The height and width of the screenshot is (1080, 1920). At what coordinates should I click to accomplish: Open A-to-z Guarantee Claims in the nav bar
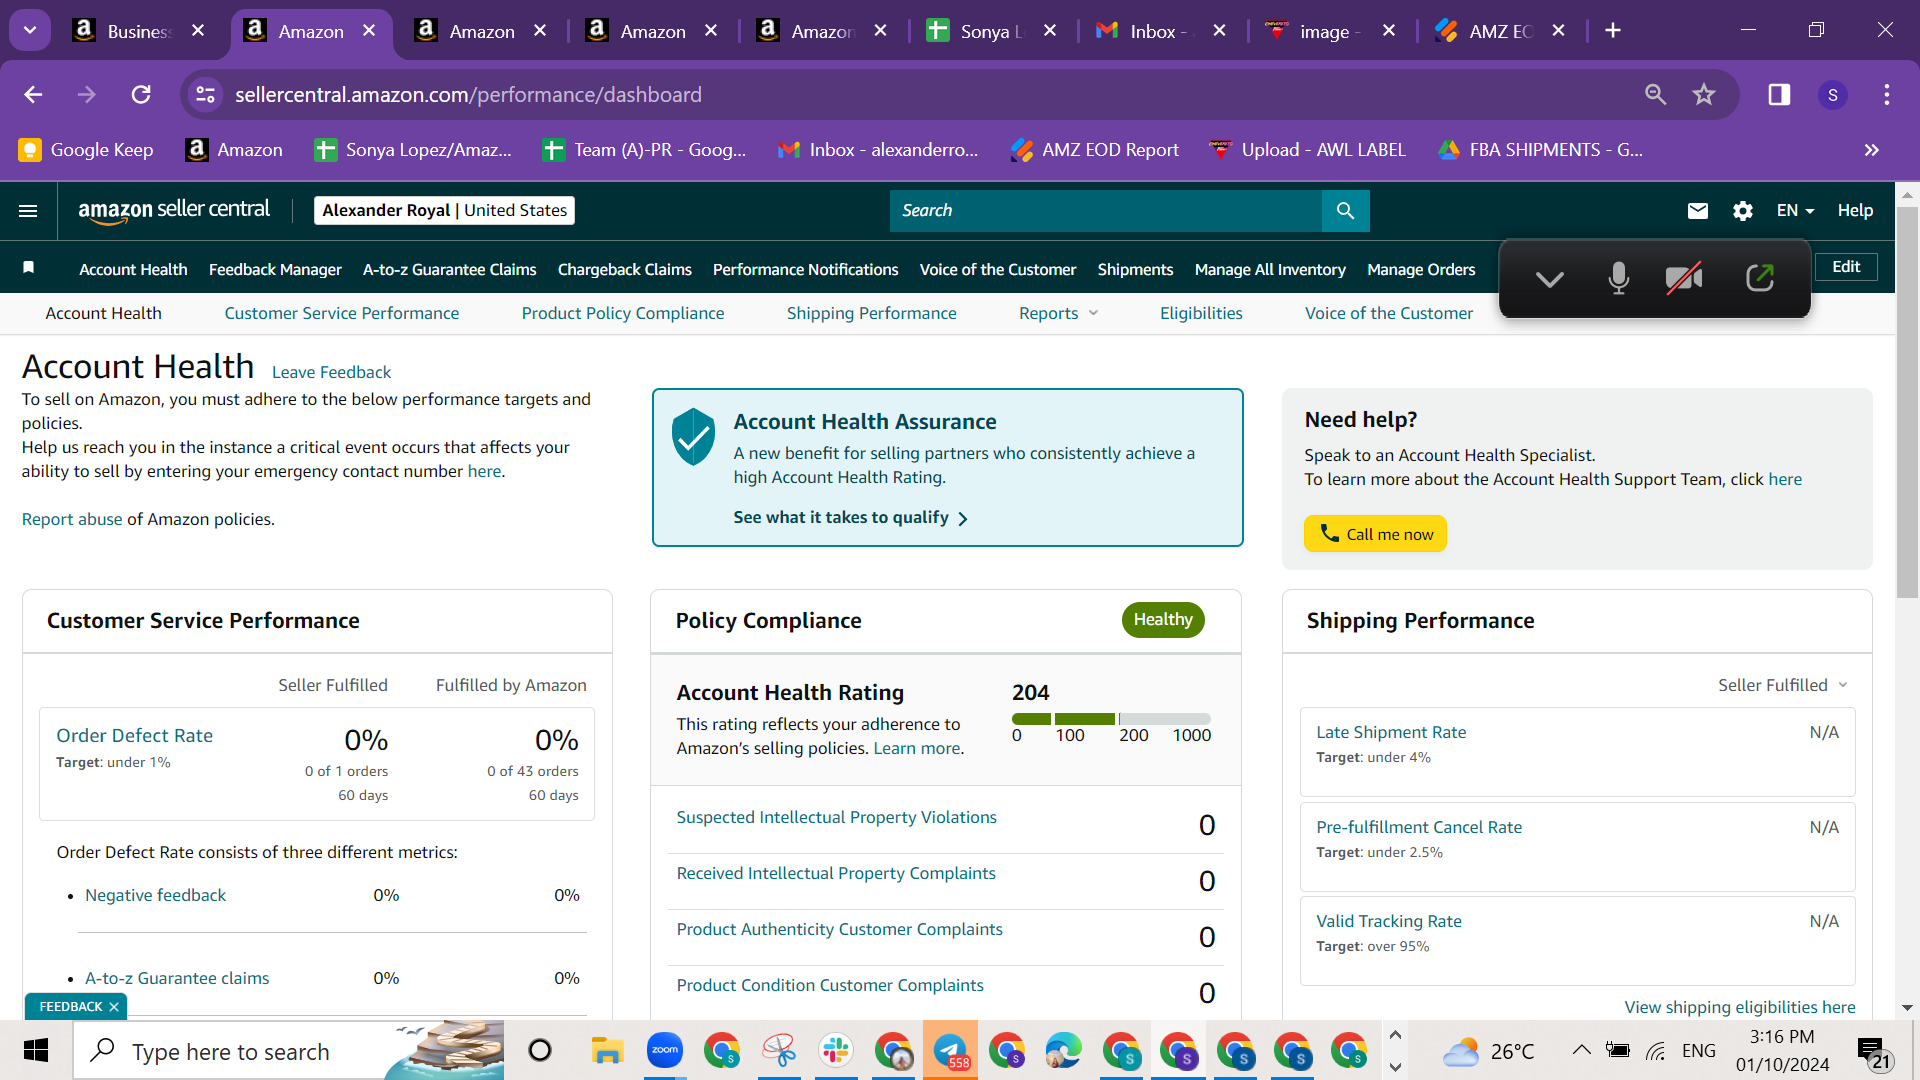[x=450, y=269]
